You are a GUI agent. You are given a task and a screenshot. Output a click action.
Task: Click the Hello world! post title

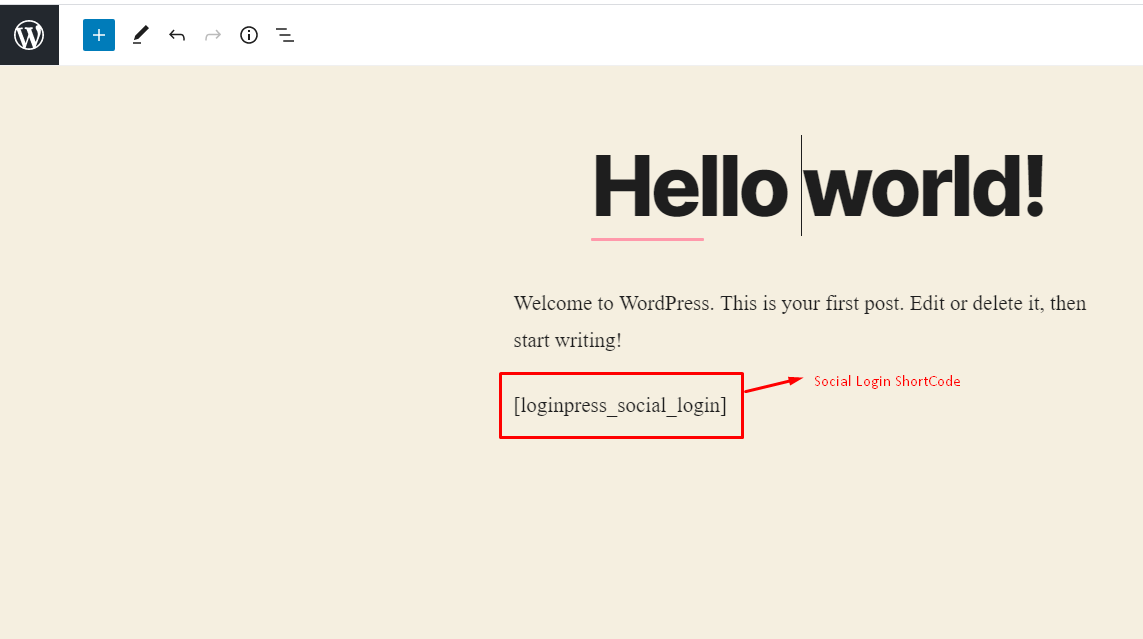[819, 187]
